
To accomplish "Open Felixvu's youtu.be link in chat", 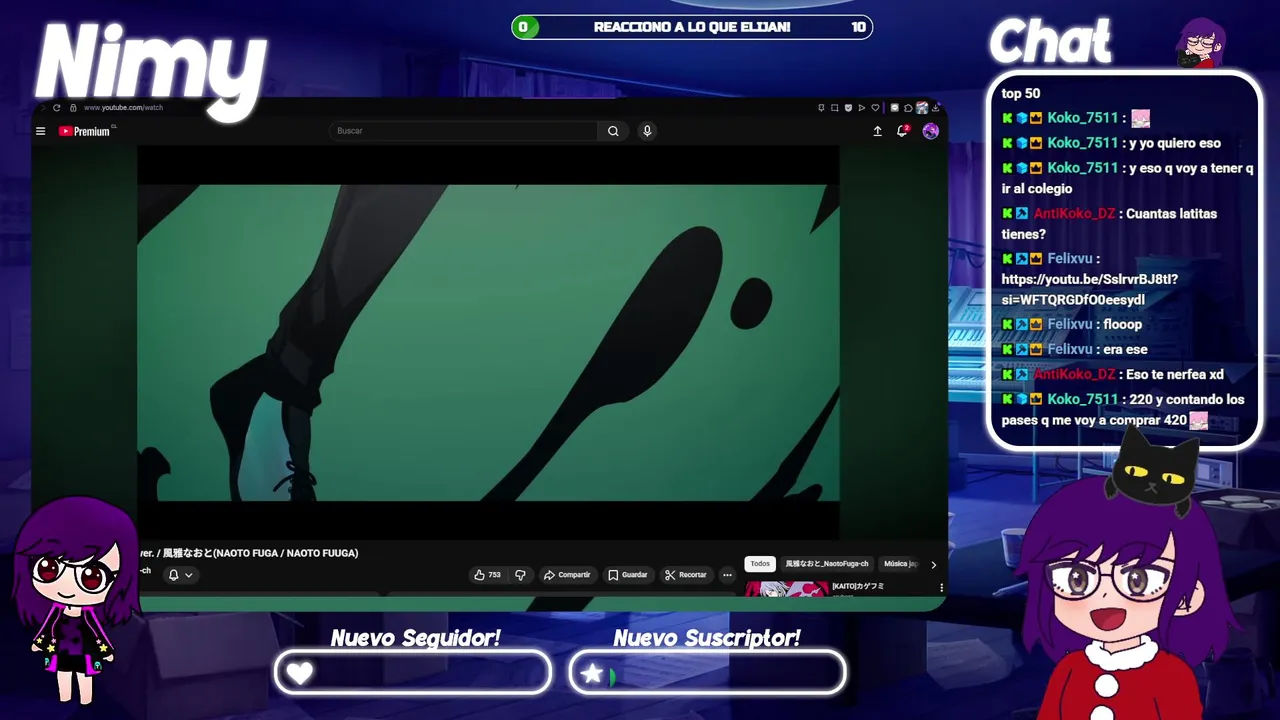I will click(x=1090, y=289).
